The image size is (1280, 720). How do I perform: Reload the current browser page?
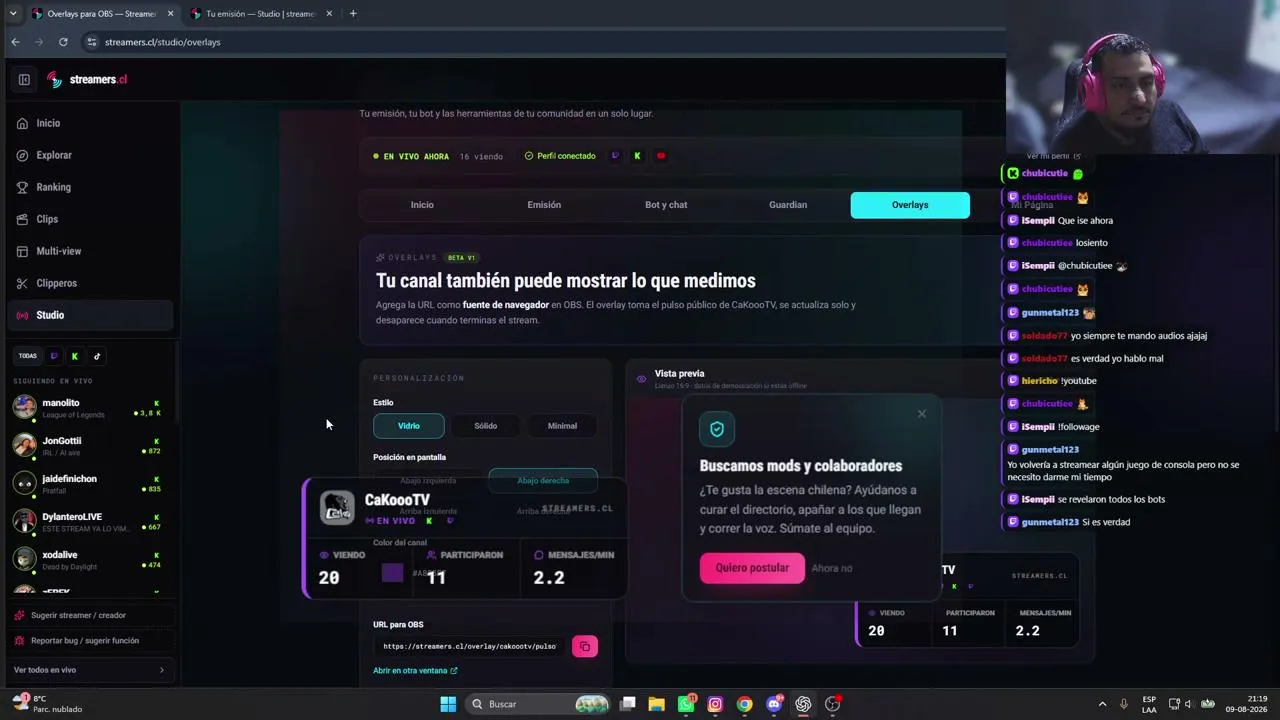click(x=63, y=42)
